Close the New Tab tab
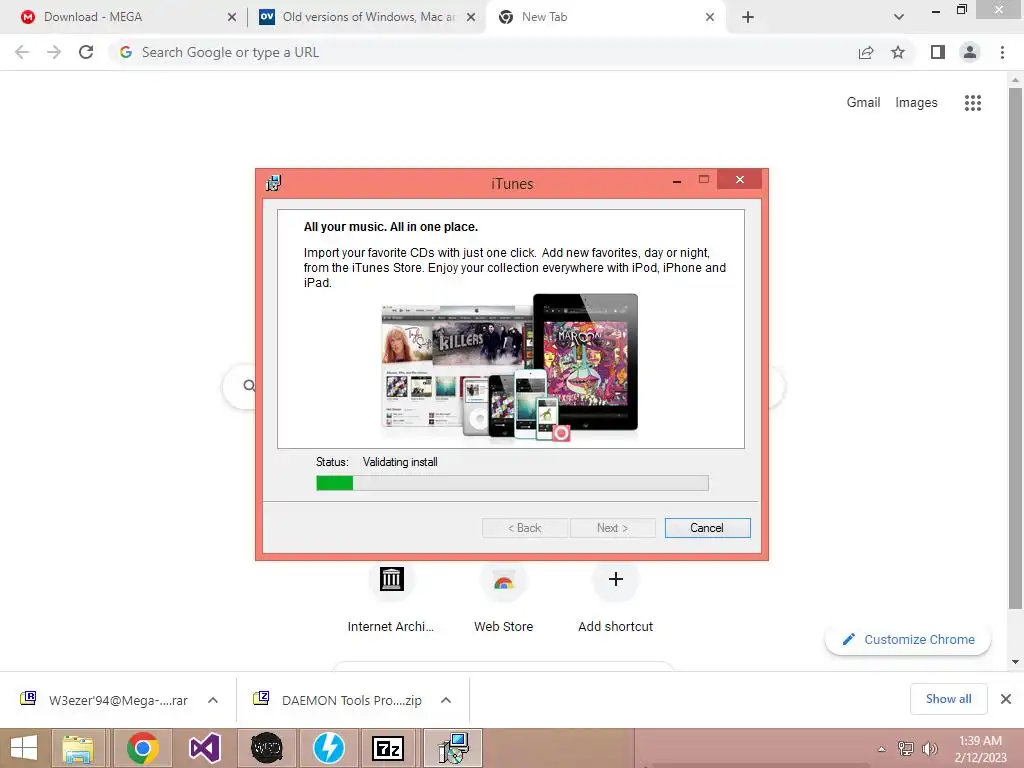The width and height of the screenshot is (1024, 768). click(x=710, y=17)
